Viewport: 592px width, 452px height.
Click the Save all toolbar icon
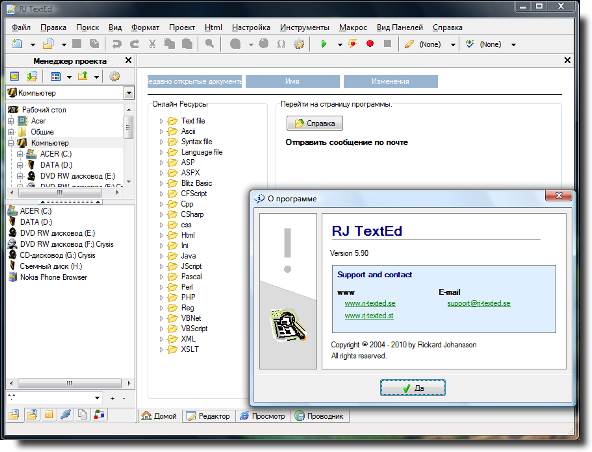pyautogui.click(x=95, y=44)
